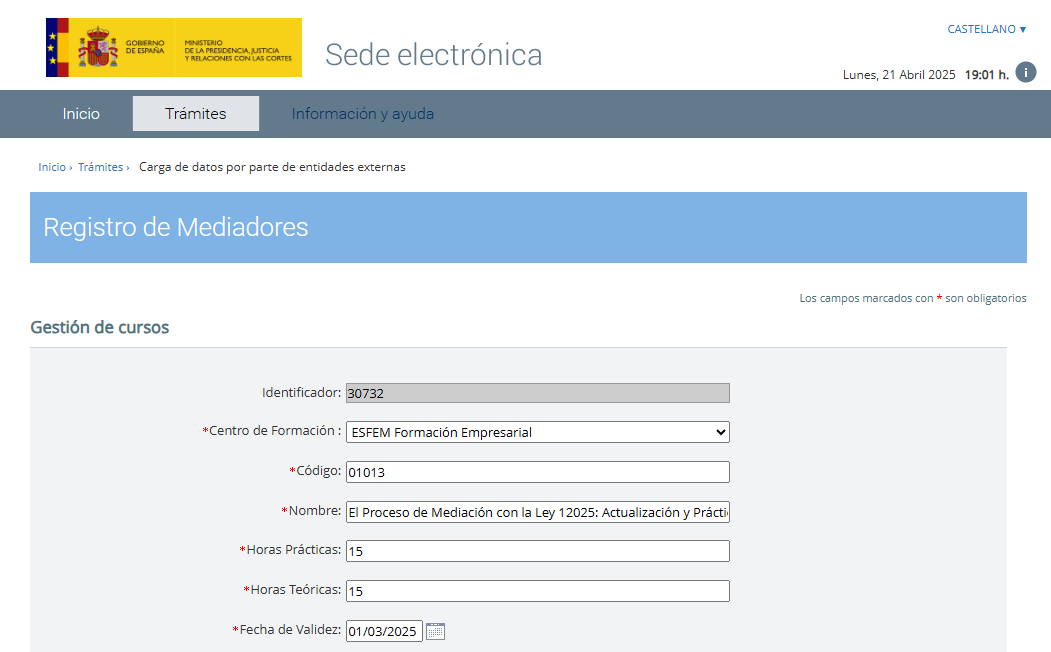Click the Inicio breadcrumb link

pos(52,167)
